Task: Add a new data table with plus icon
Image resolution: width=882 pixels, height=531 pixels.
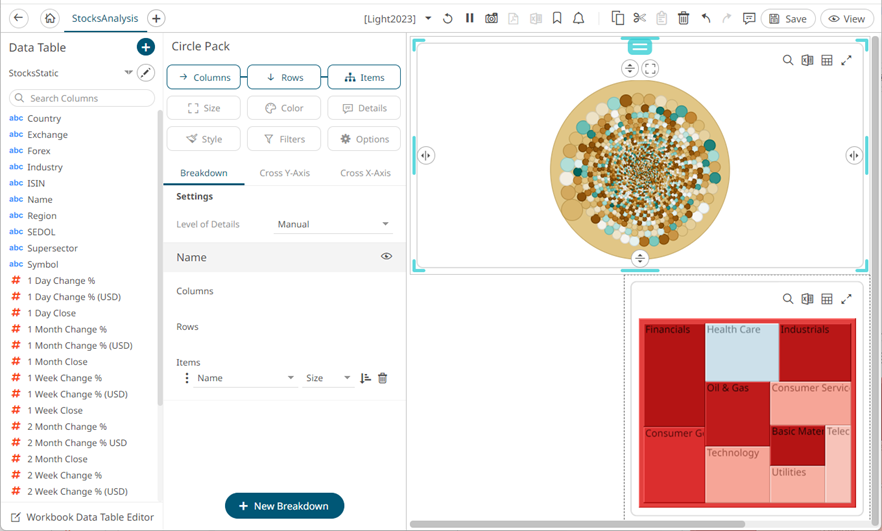Action: click(x=146, y=47)
